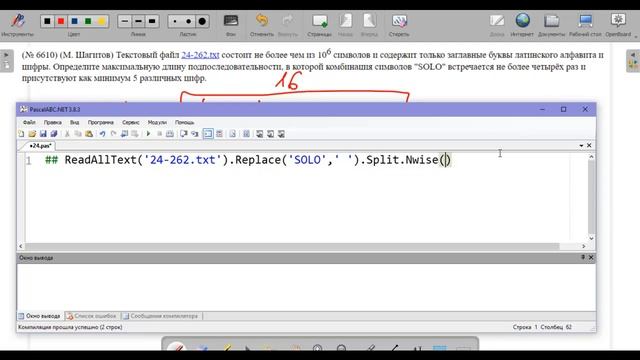Viewport: 640px width, 360px height.
Task: Open the Документы documents mode
Action: pos(551,24)
